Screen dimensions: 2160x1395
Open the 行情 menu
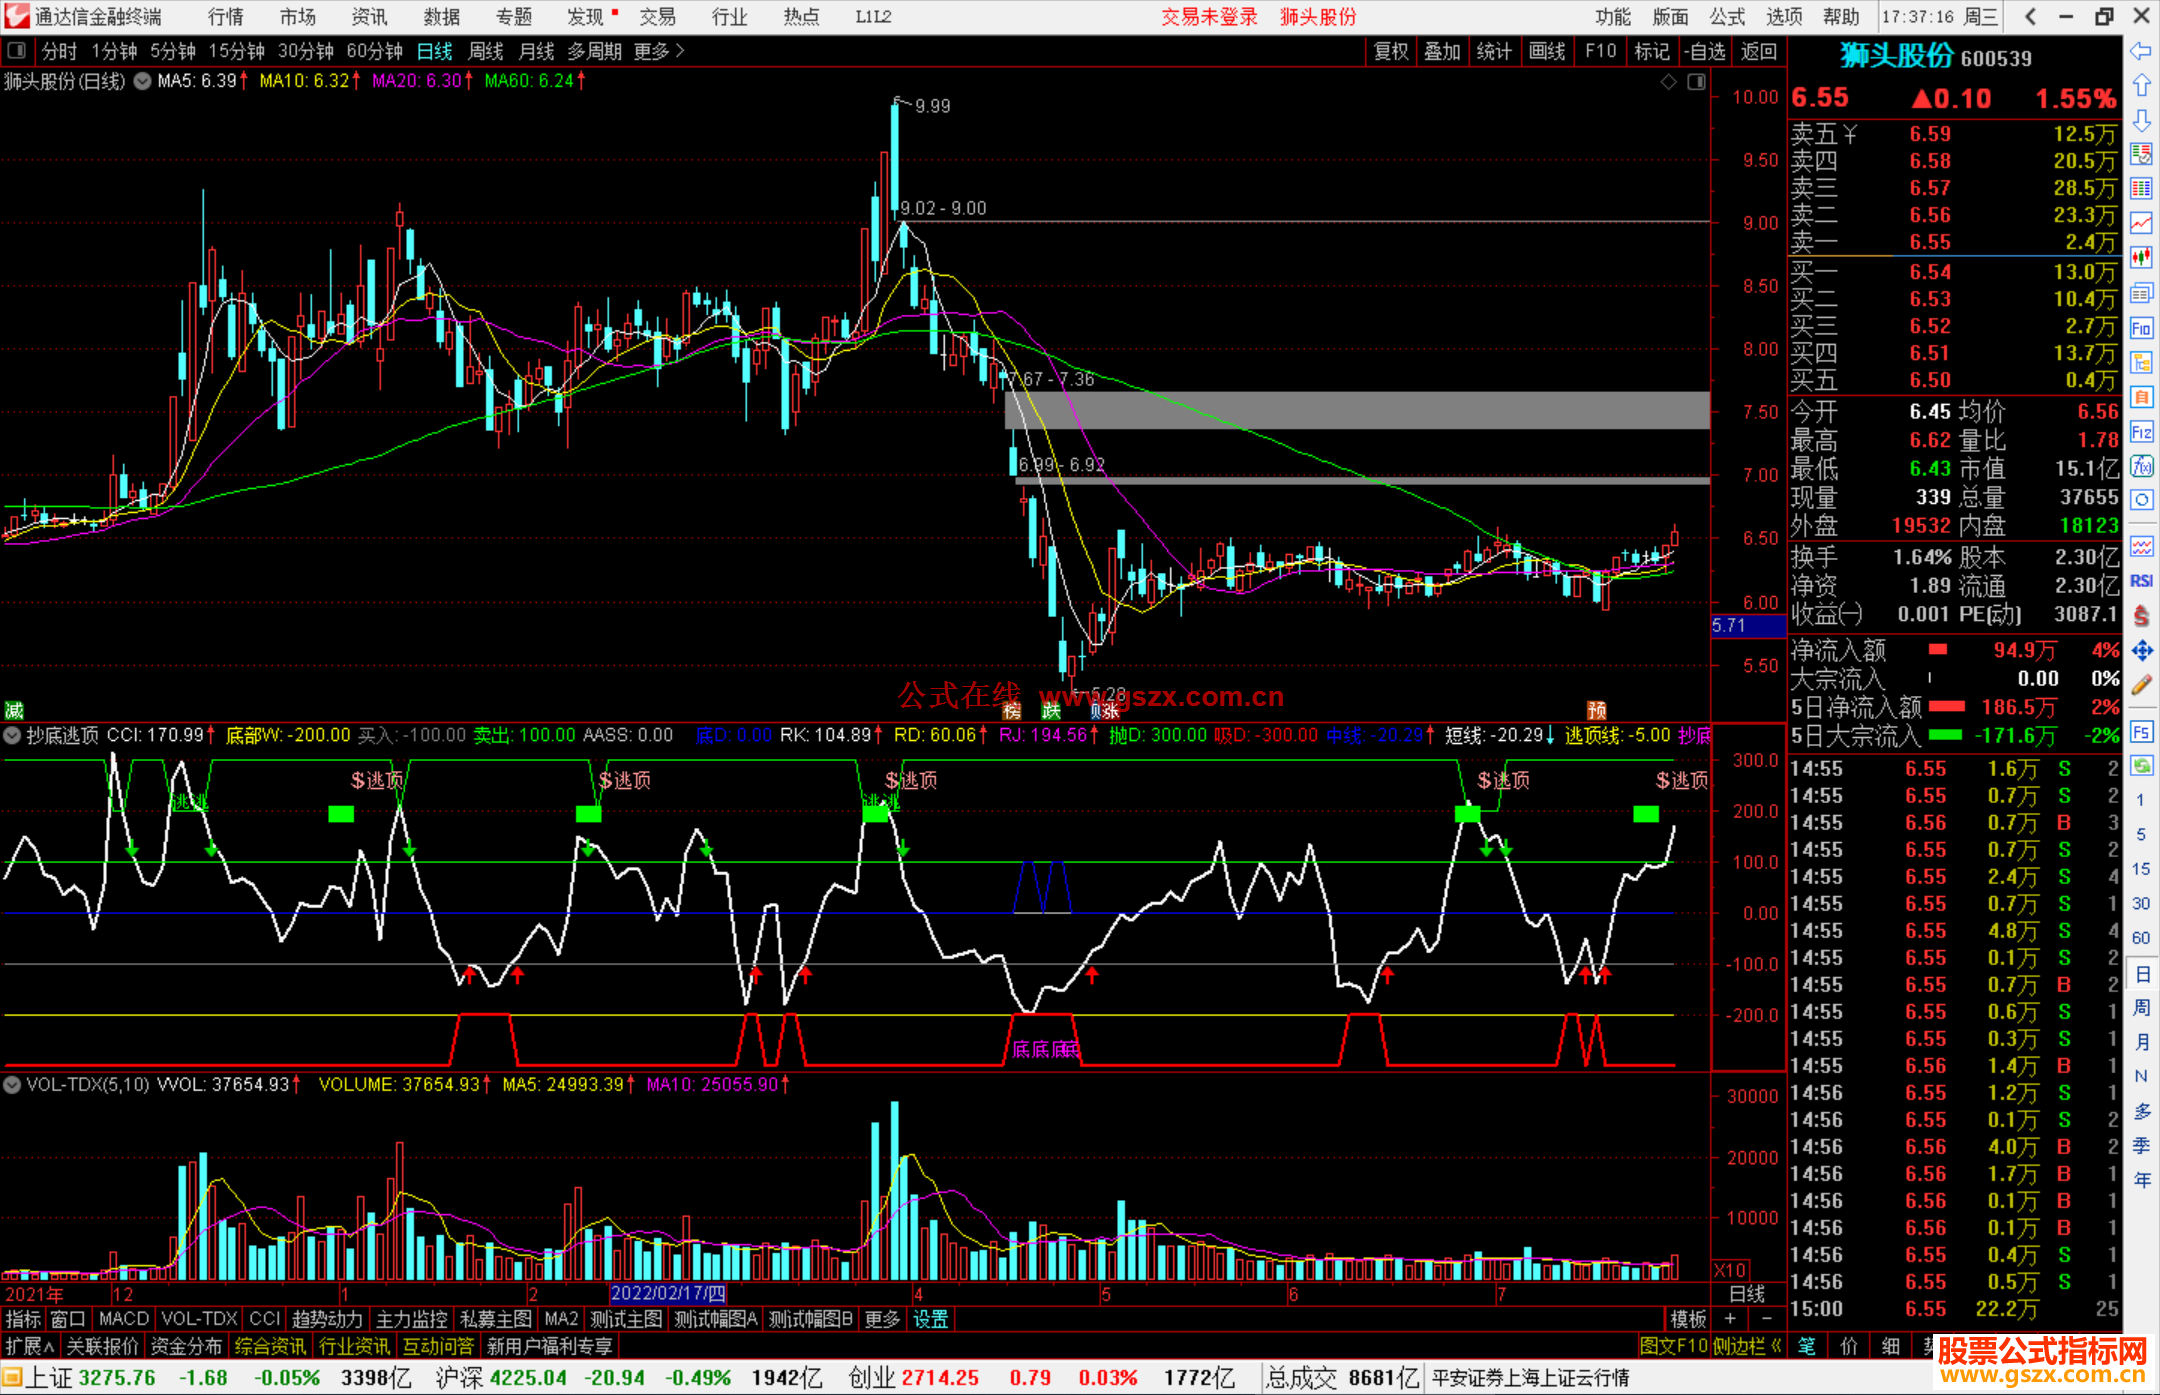click(226, 16)
